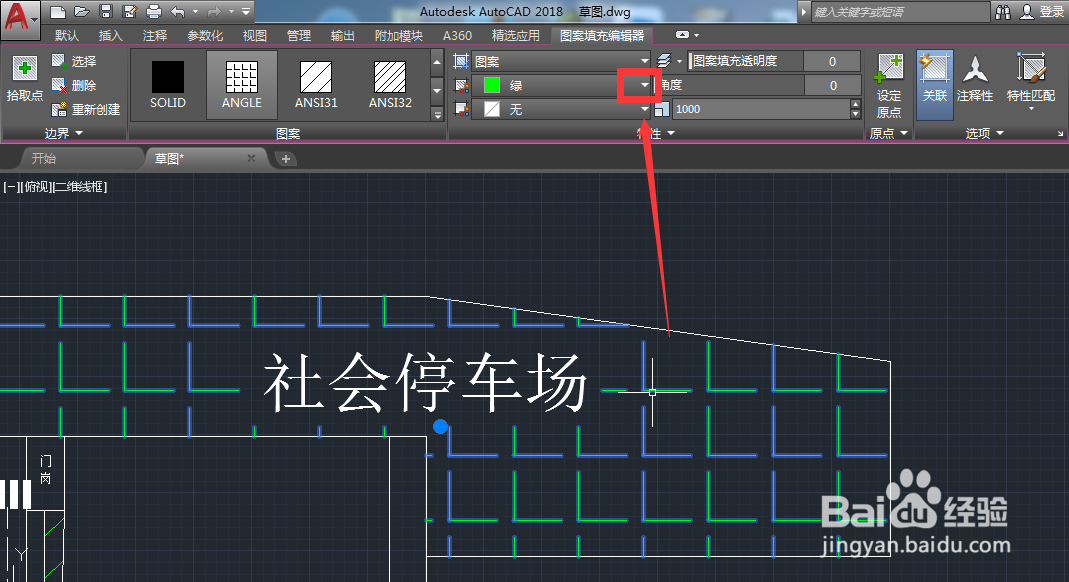Open the 输出 ribbon tab
Viewport: 1069px width, 582px height.
[x=342, y=35]
